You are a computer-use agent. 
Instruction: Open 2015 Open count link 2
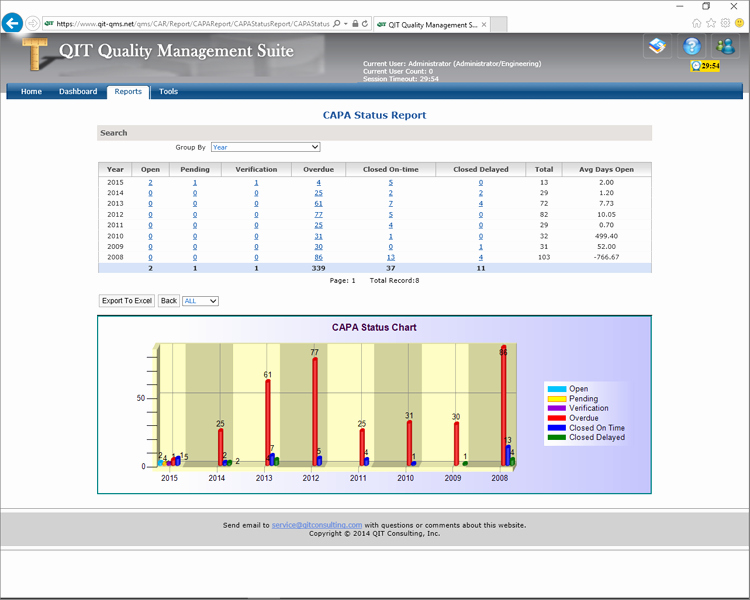150,182
